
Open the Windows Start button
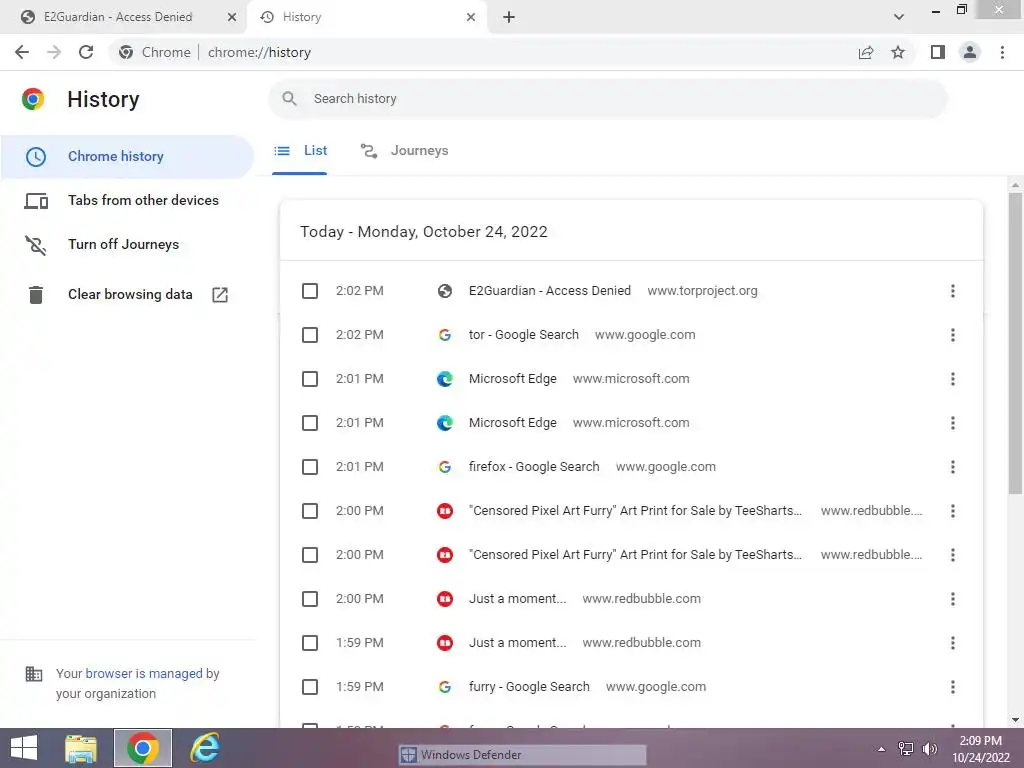click(24, 748)
